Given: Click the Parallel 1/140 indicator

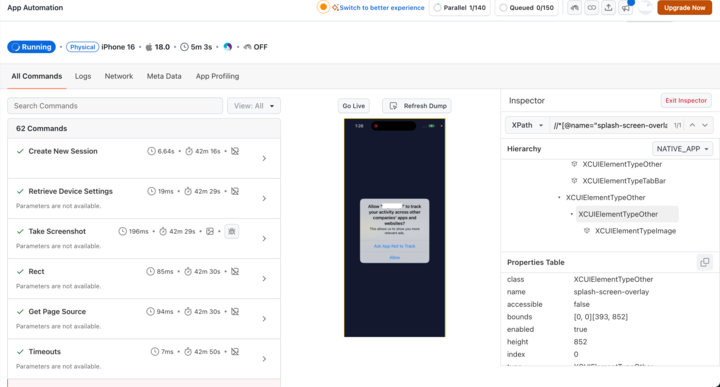Looking at the screenshot, I should point(460,8).
